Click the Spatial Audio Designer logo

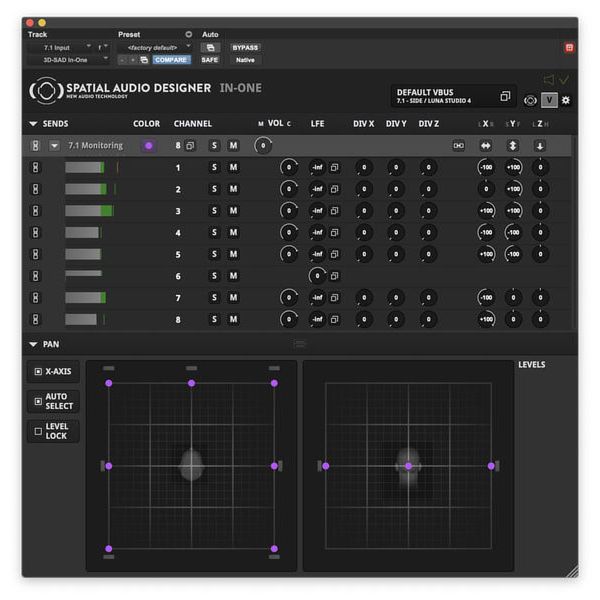click(x=46, y=90)
